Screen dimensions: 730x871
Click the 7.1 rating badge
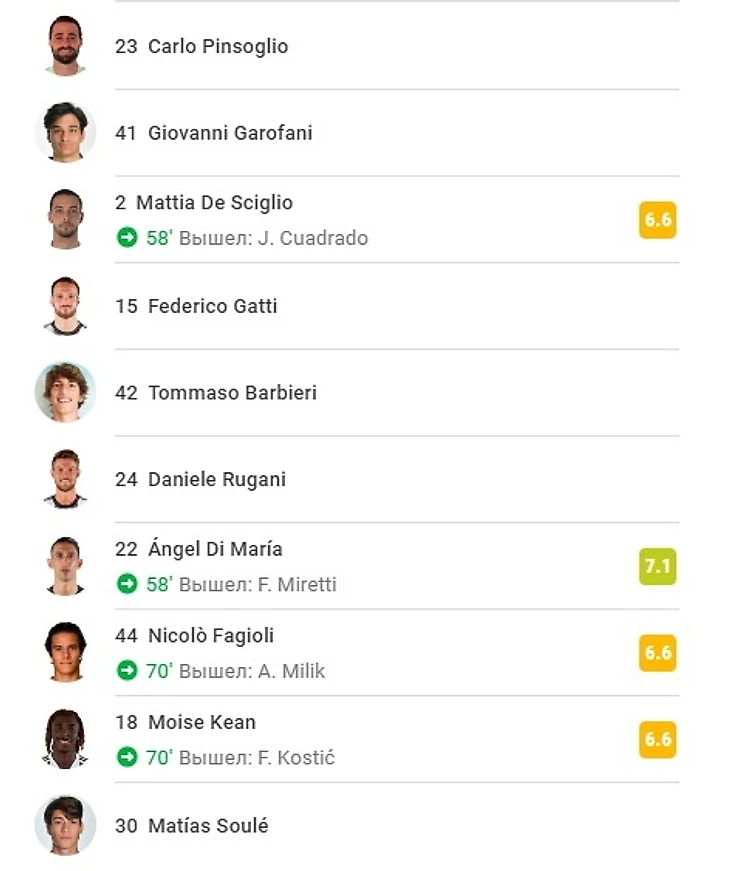[x=658, y=567]
